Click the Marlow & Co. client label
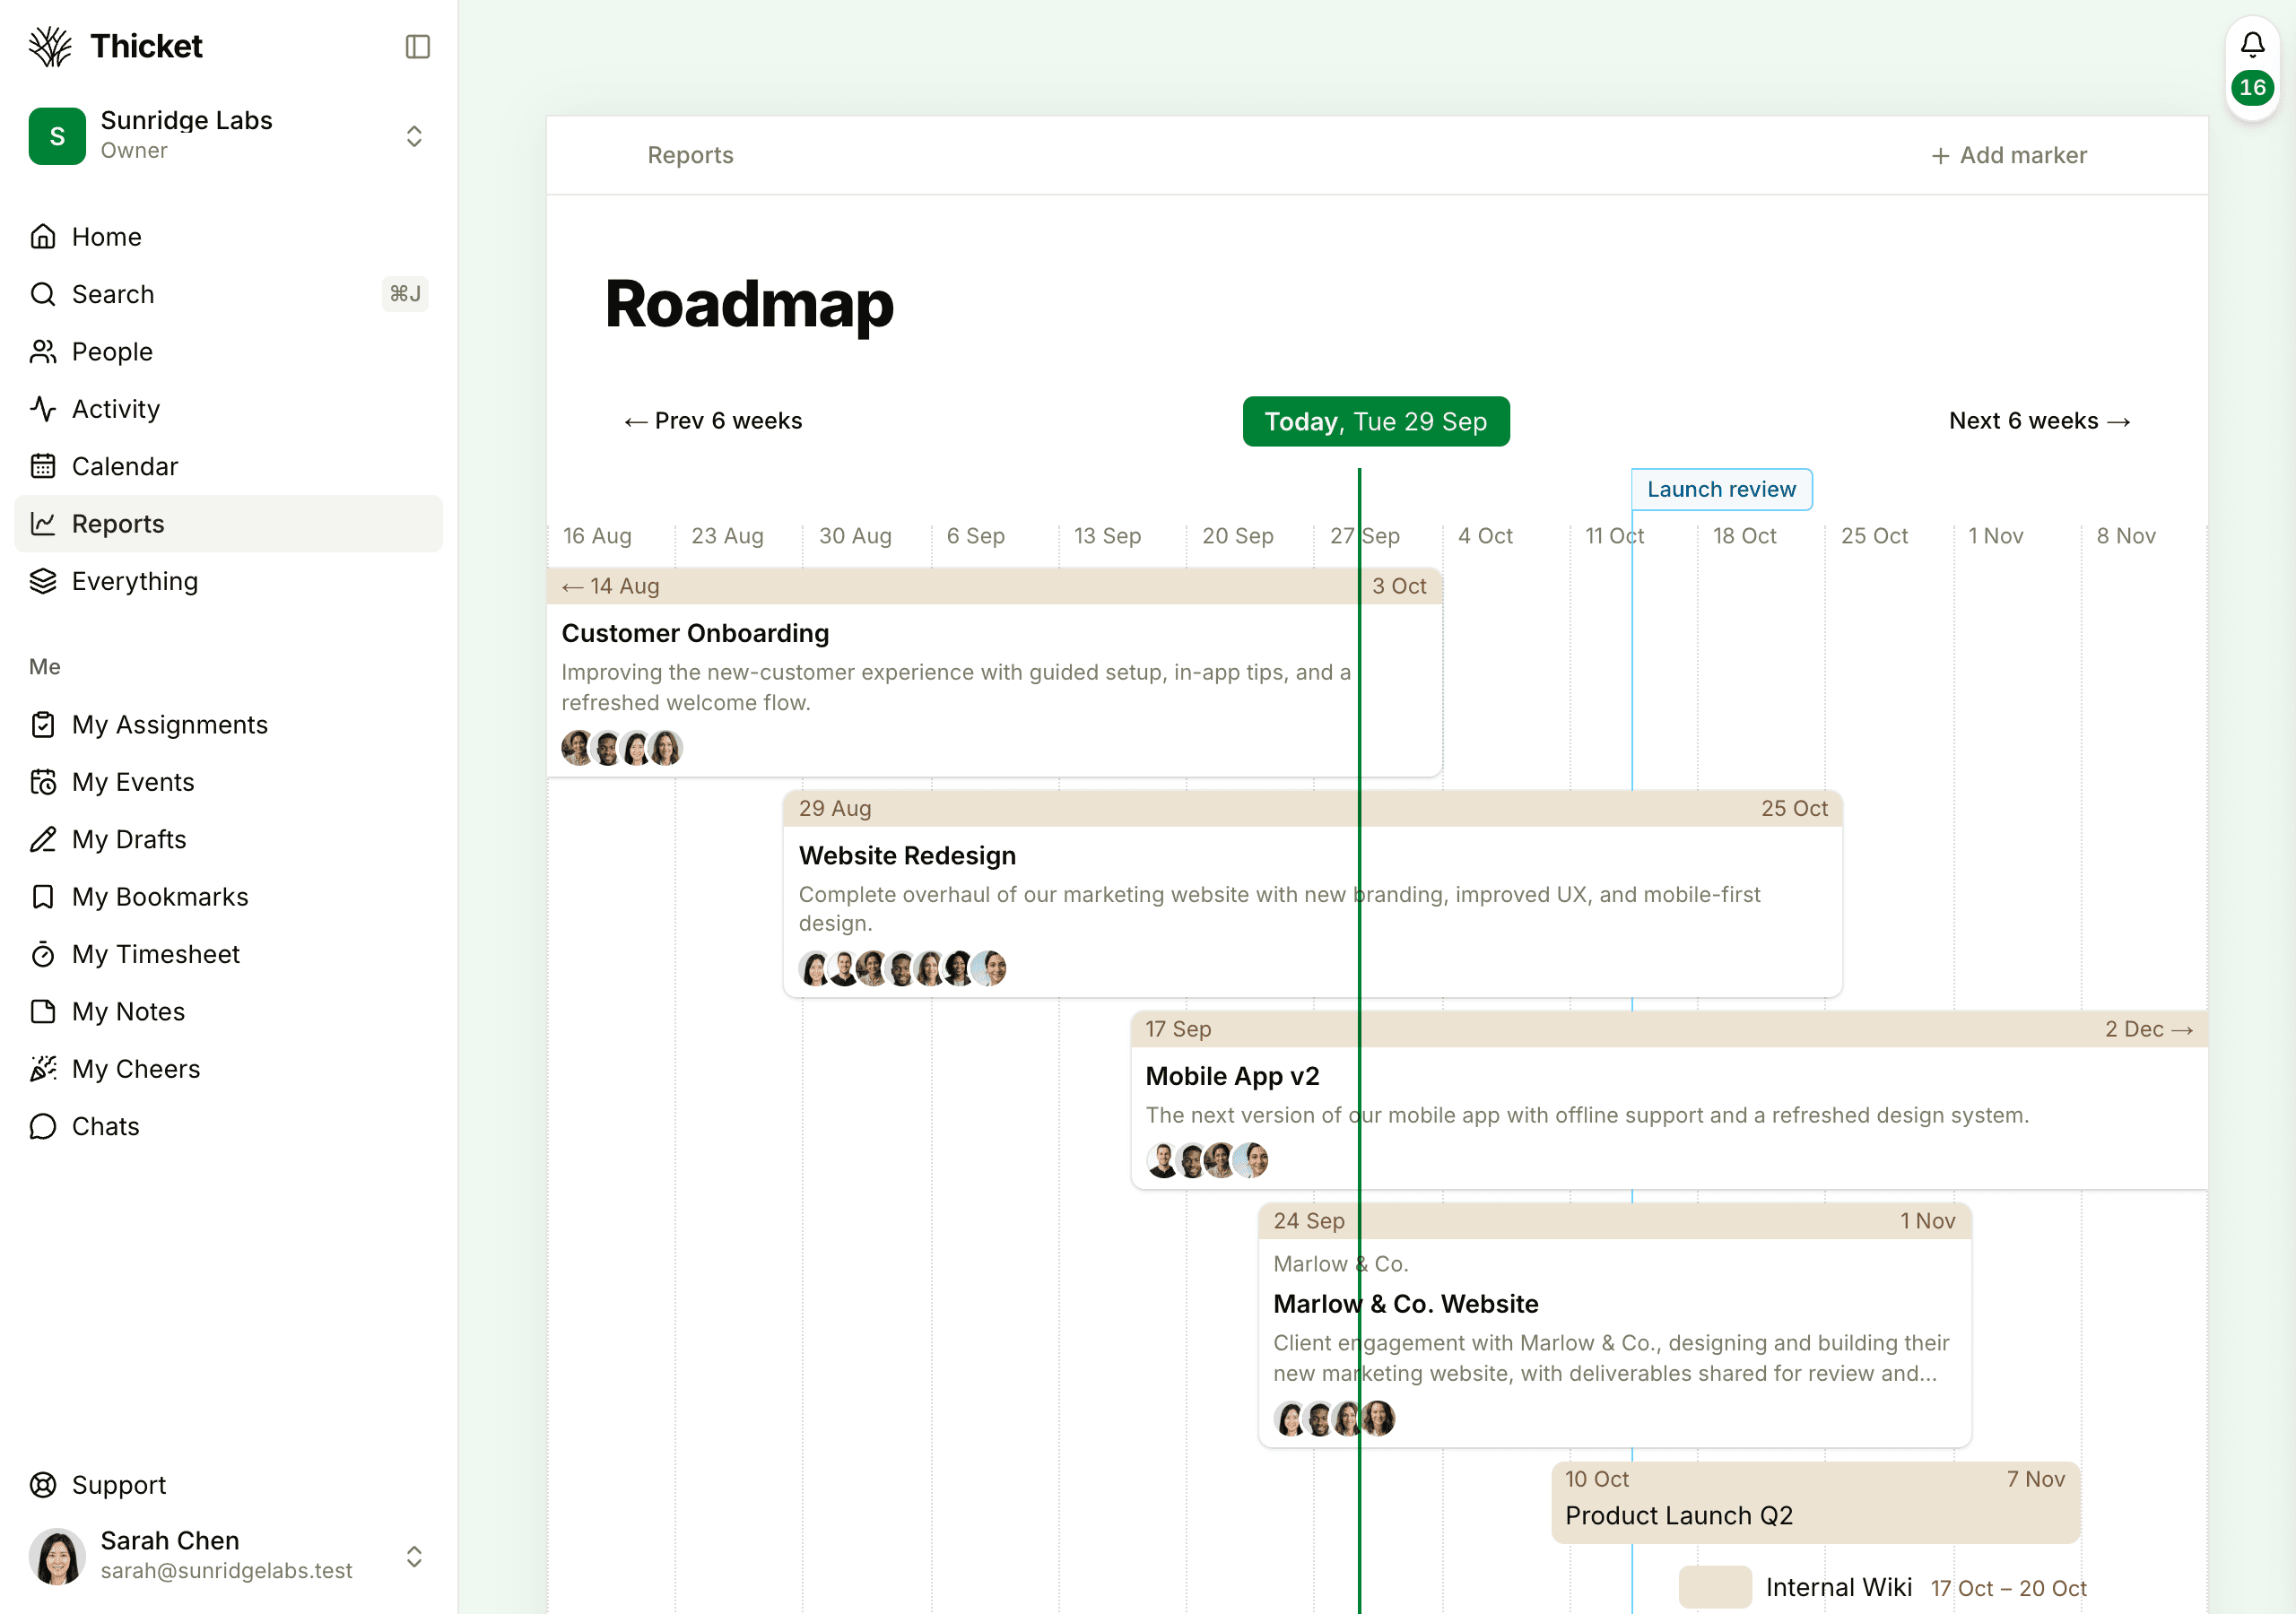 [x=1340, y=1264]
